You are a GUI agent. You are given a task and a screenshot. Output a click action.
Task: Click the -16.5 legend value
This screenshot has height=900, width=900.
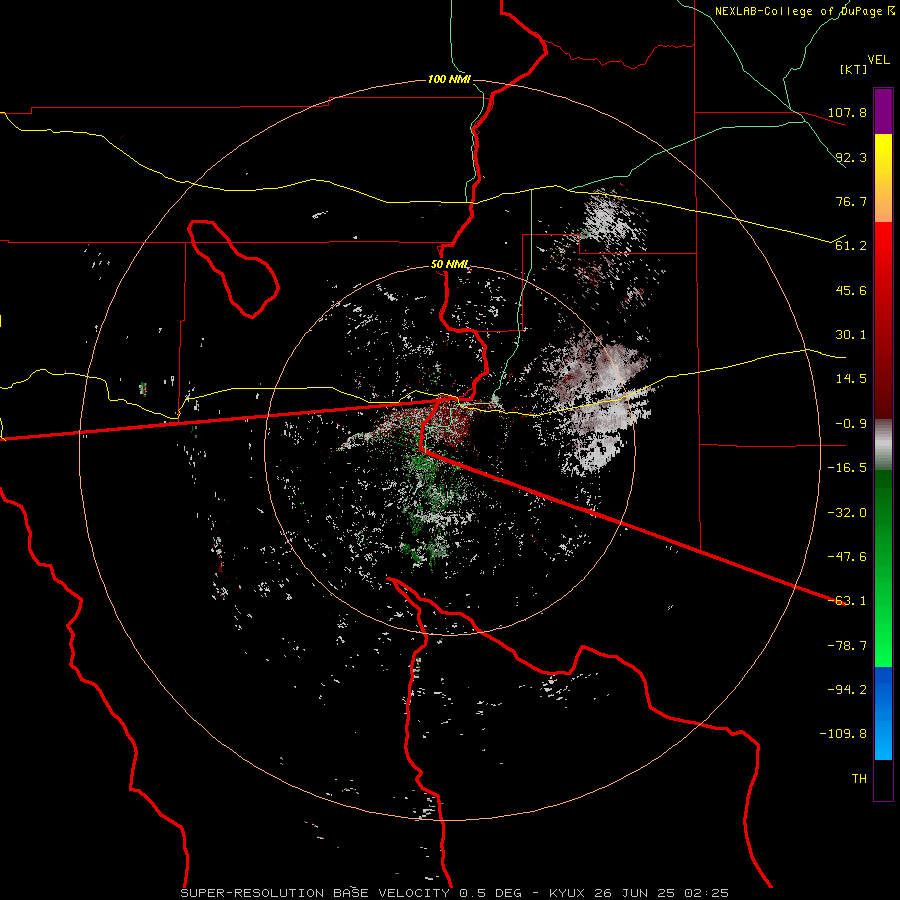(x=847, y=468)
